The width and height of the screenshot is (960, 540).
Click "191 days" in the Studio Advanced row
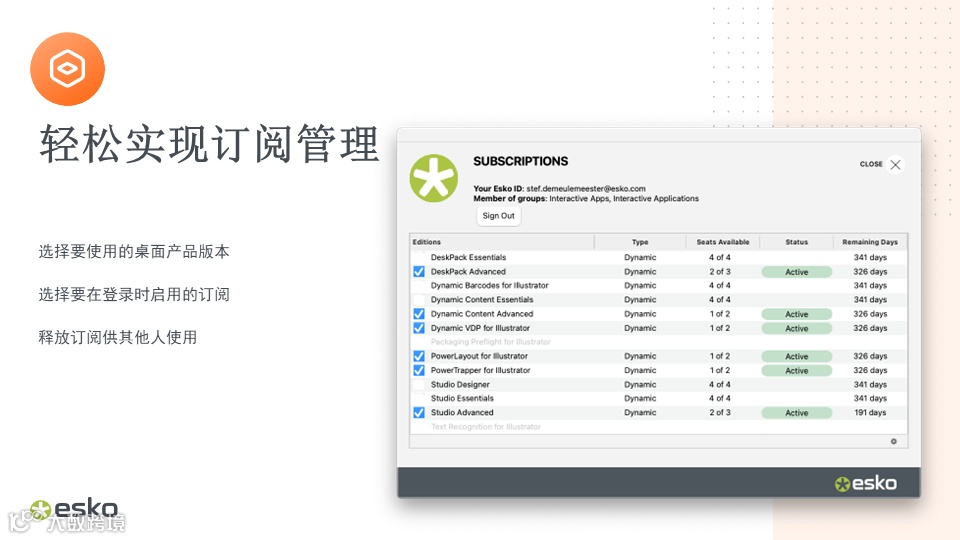point(870,413)
